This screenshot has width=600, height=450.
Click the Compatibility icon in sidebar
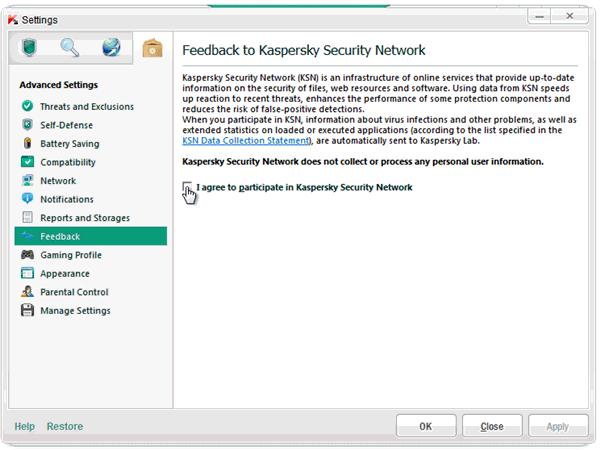tap(27, 162)
